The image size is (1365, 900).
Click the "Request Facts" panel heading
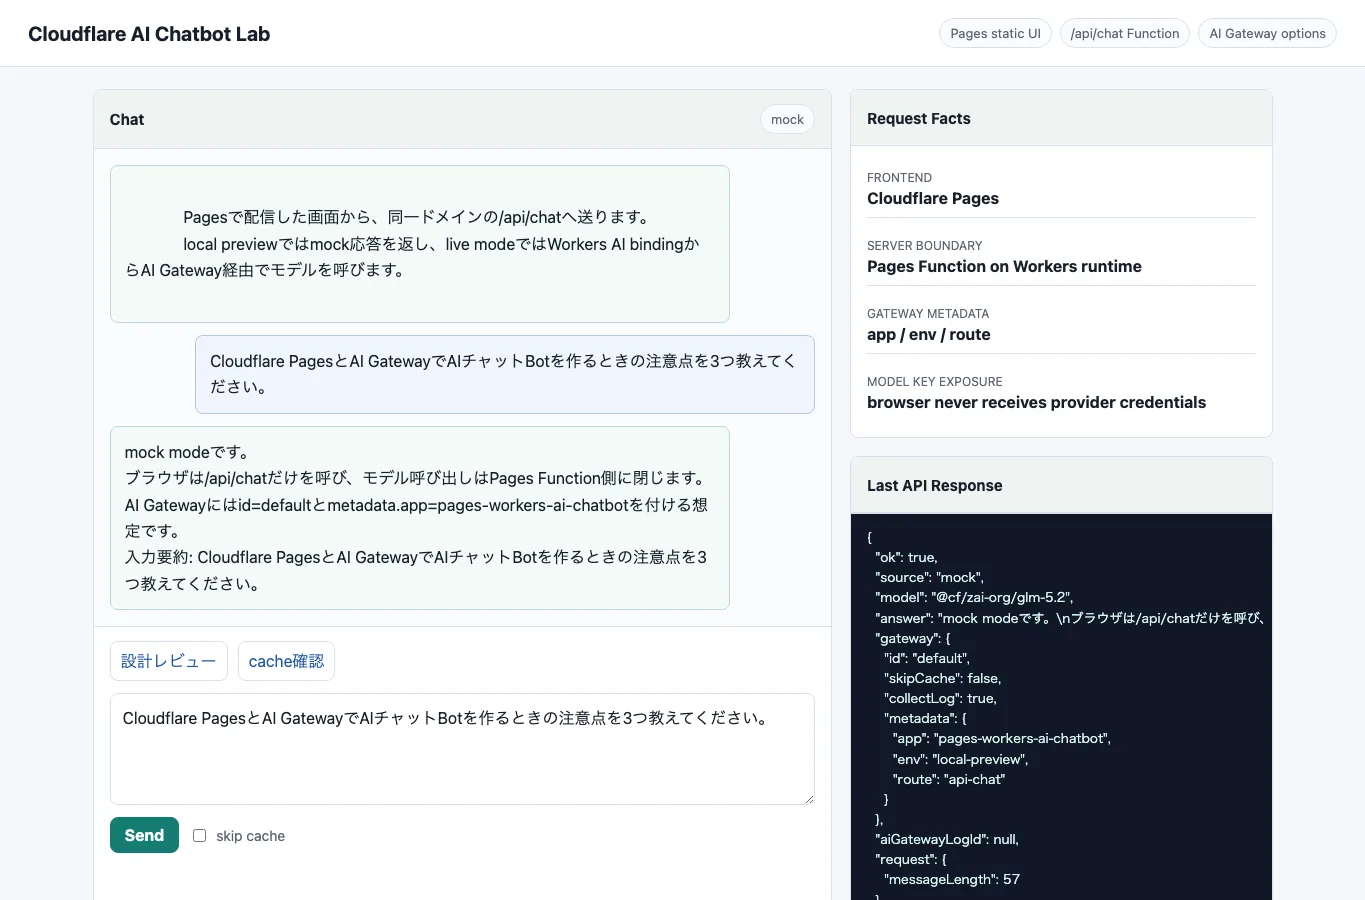tap(919, 118)
